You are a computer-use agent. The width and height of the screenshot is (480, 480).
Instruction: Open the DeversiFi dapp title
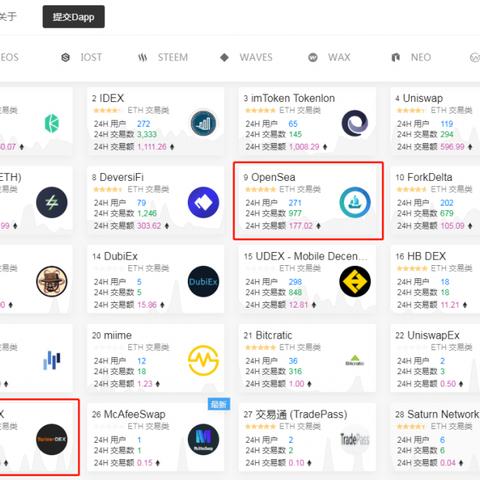pos(122,177)
